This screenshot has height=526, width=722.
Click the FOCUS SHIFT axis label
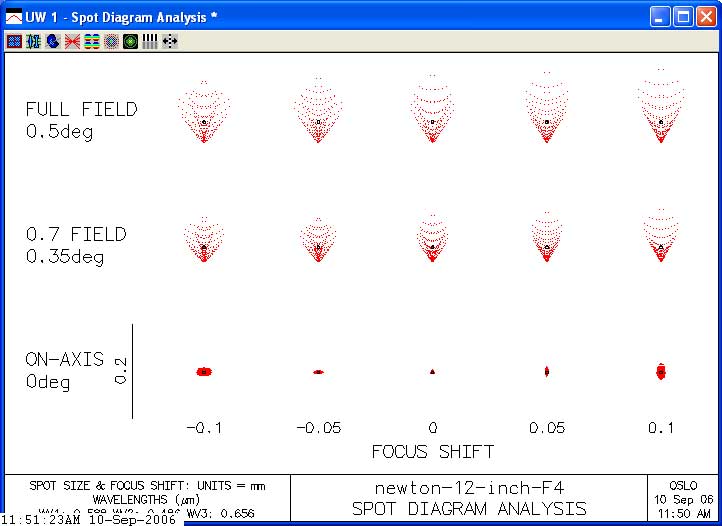[432, 451]
